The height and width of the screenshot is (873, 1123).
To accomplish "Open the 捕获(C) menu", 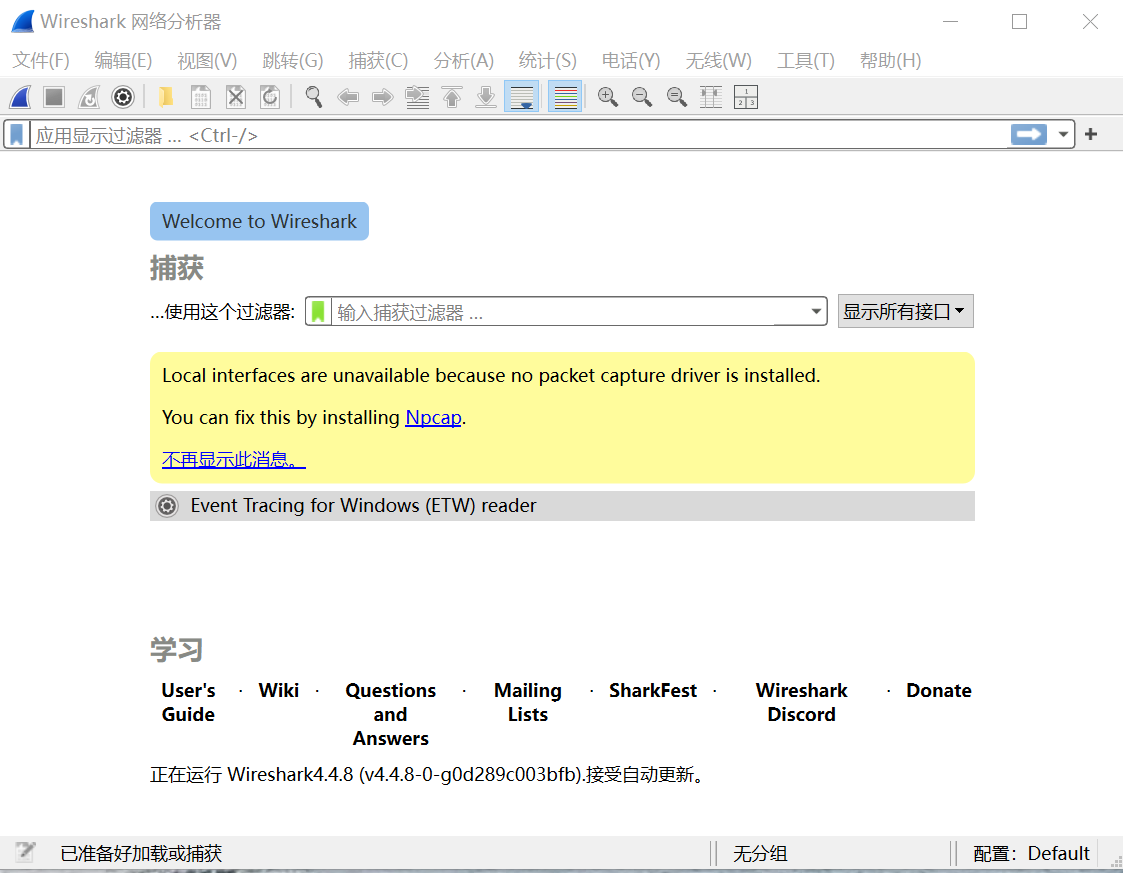I will pos(378,60).
